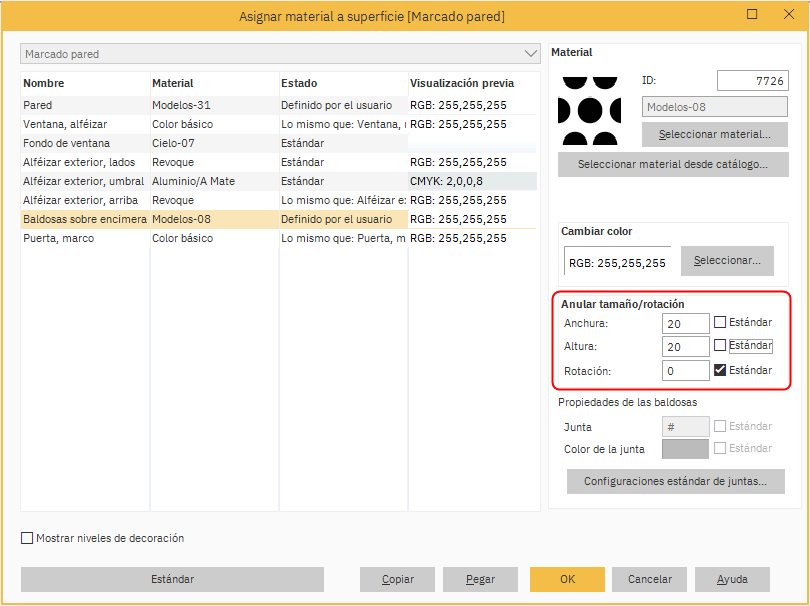Enable Estándar checkbox for Anchura
810x606 pixels.
click(x=720, y=322)
